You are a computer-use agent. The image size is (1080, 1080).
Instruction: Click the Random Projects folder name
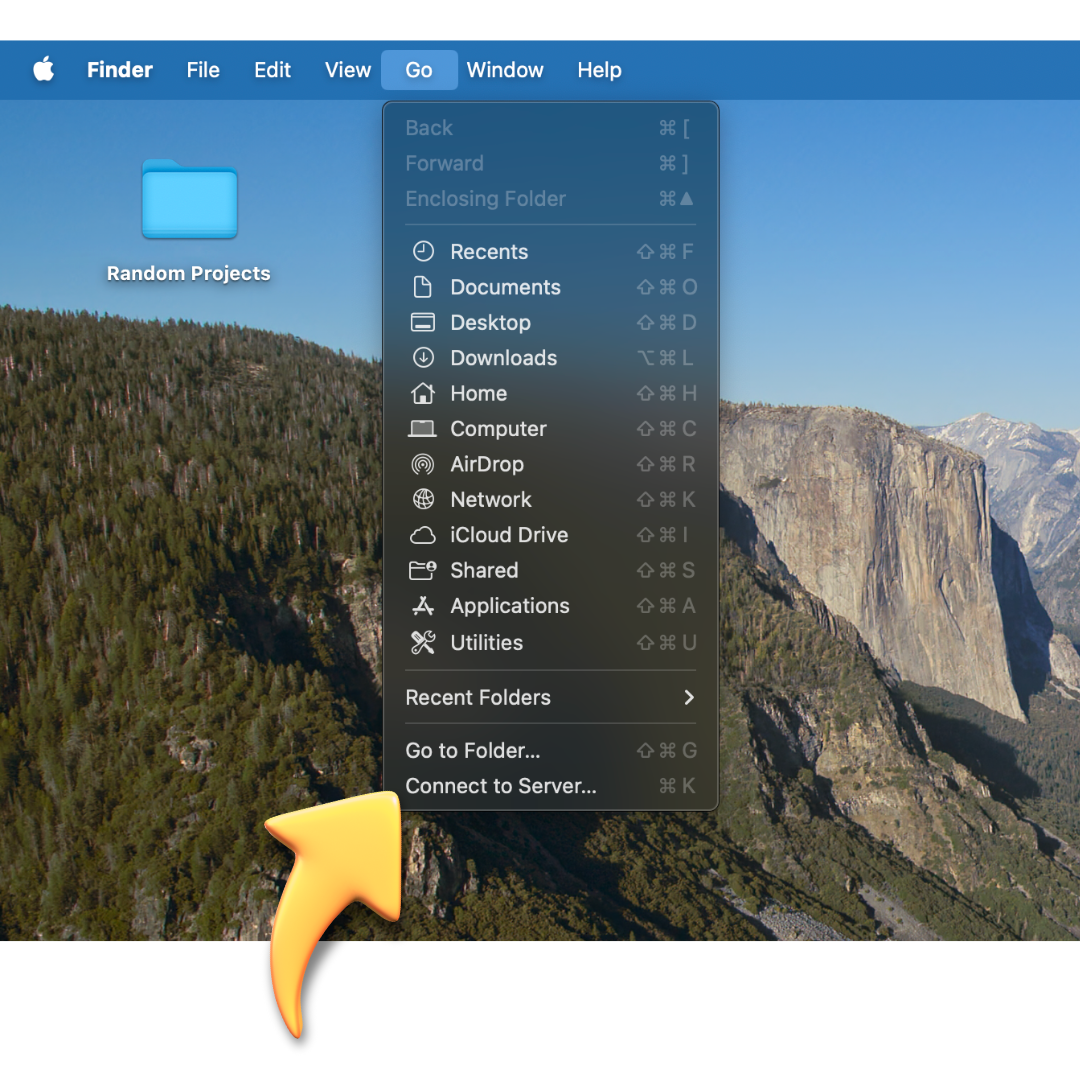coord(189,273)
